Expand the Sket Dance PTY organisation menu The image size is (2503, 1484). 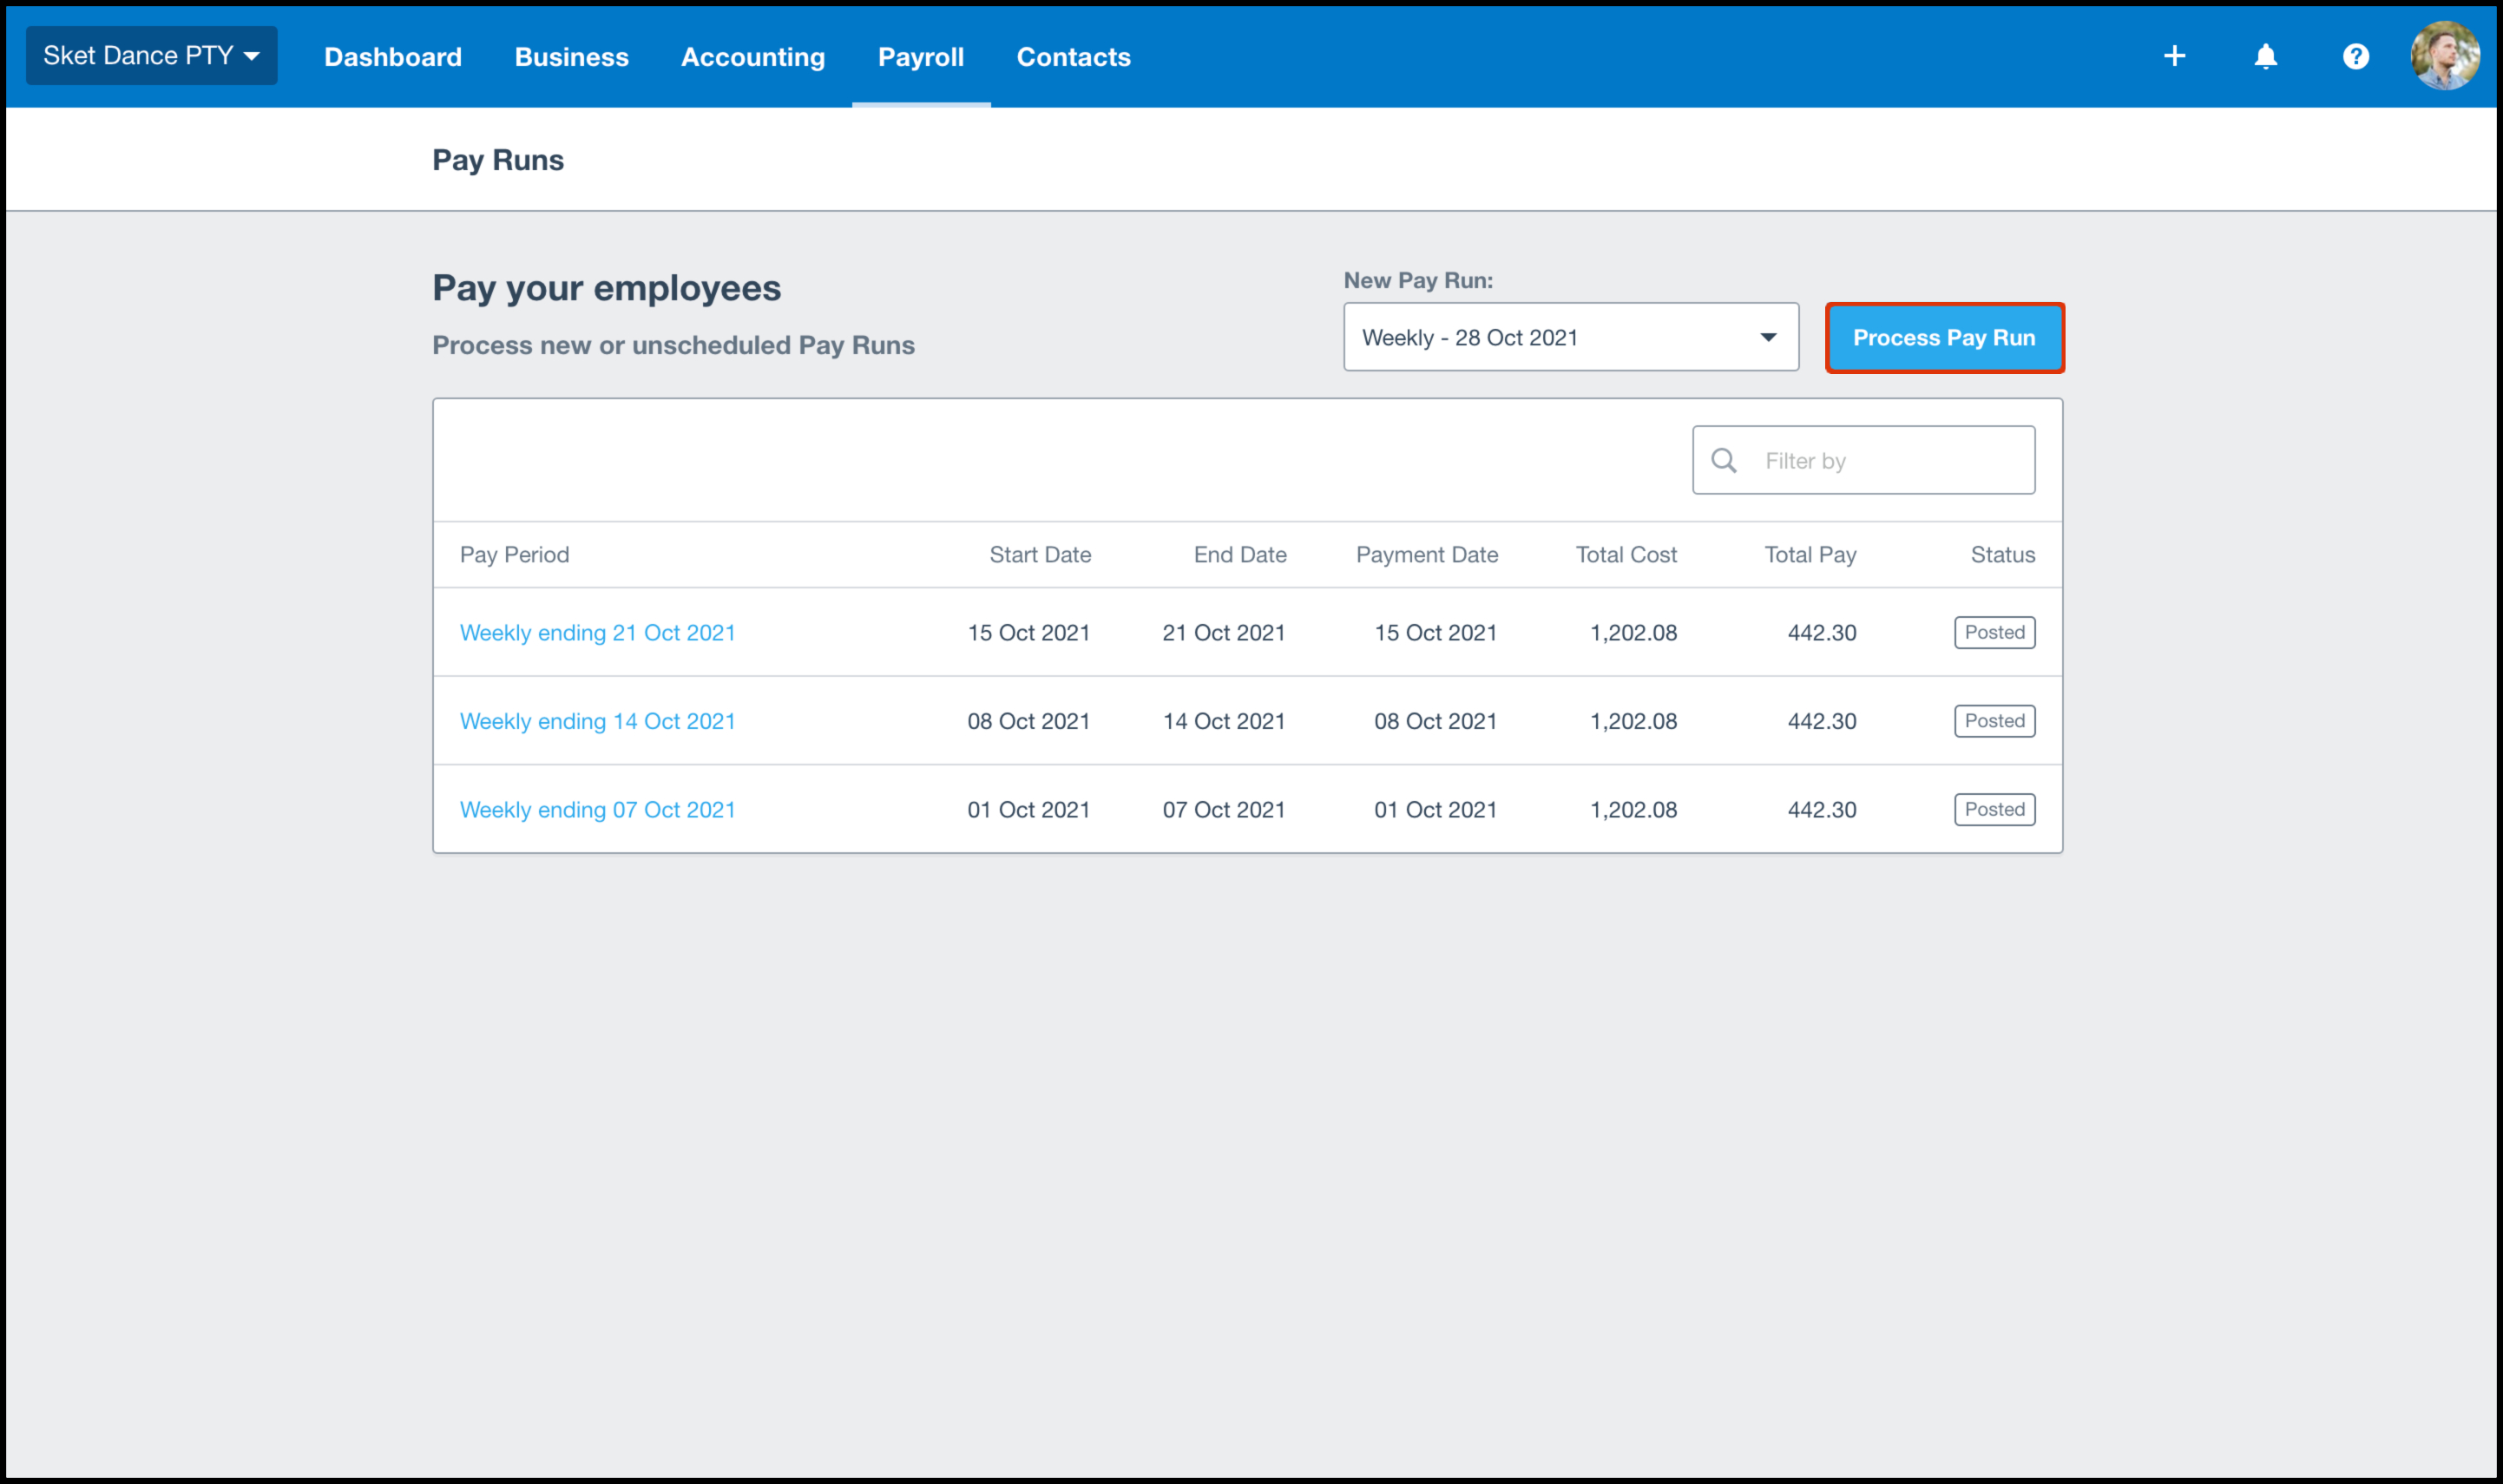click(x=151, y=56)
